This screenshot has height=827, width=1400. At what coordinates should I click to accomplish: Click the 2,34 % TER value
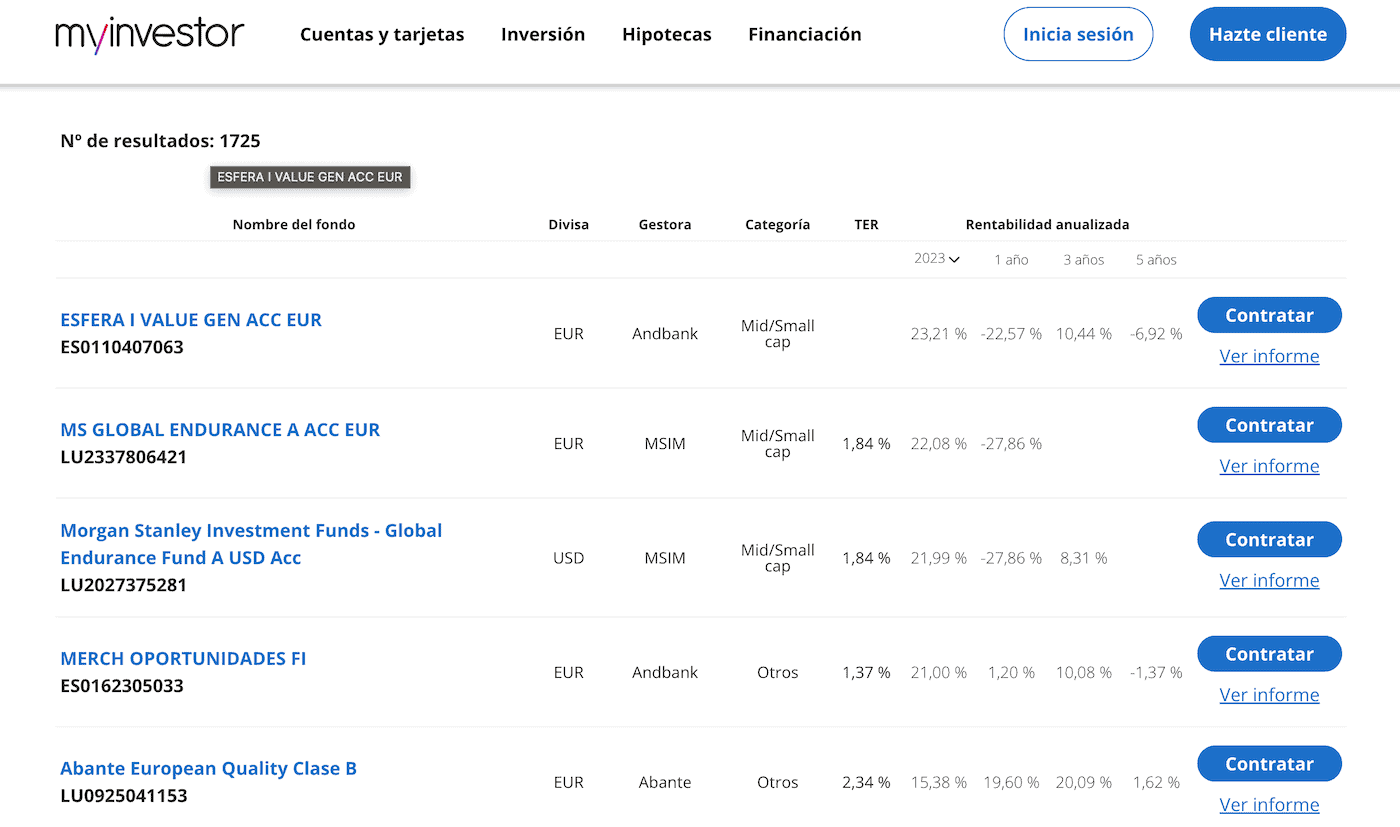(x=866, y=783)
